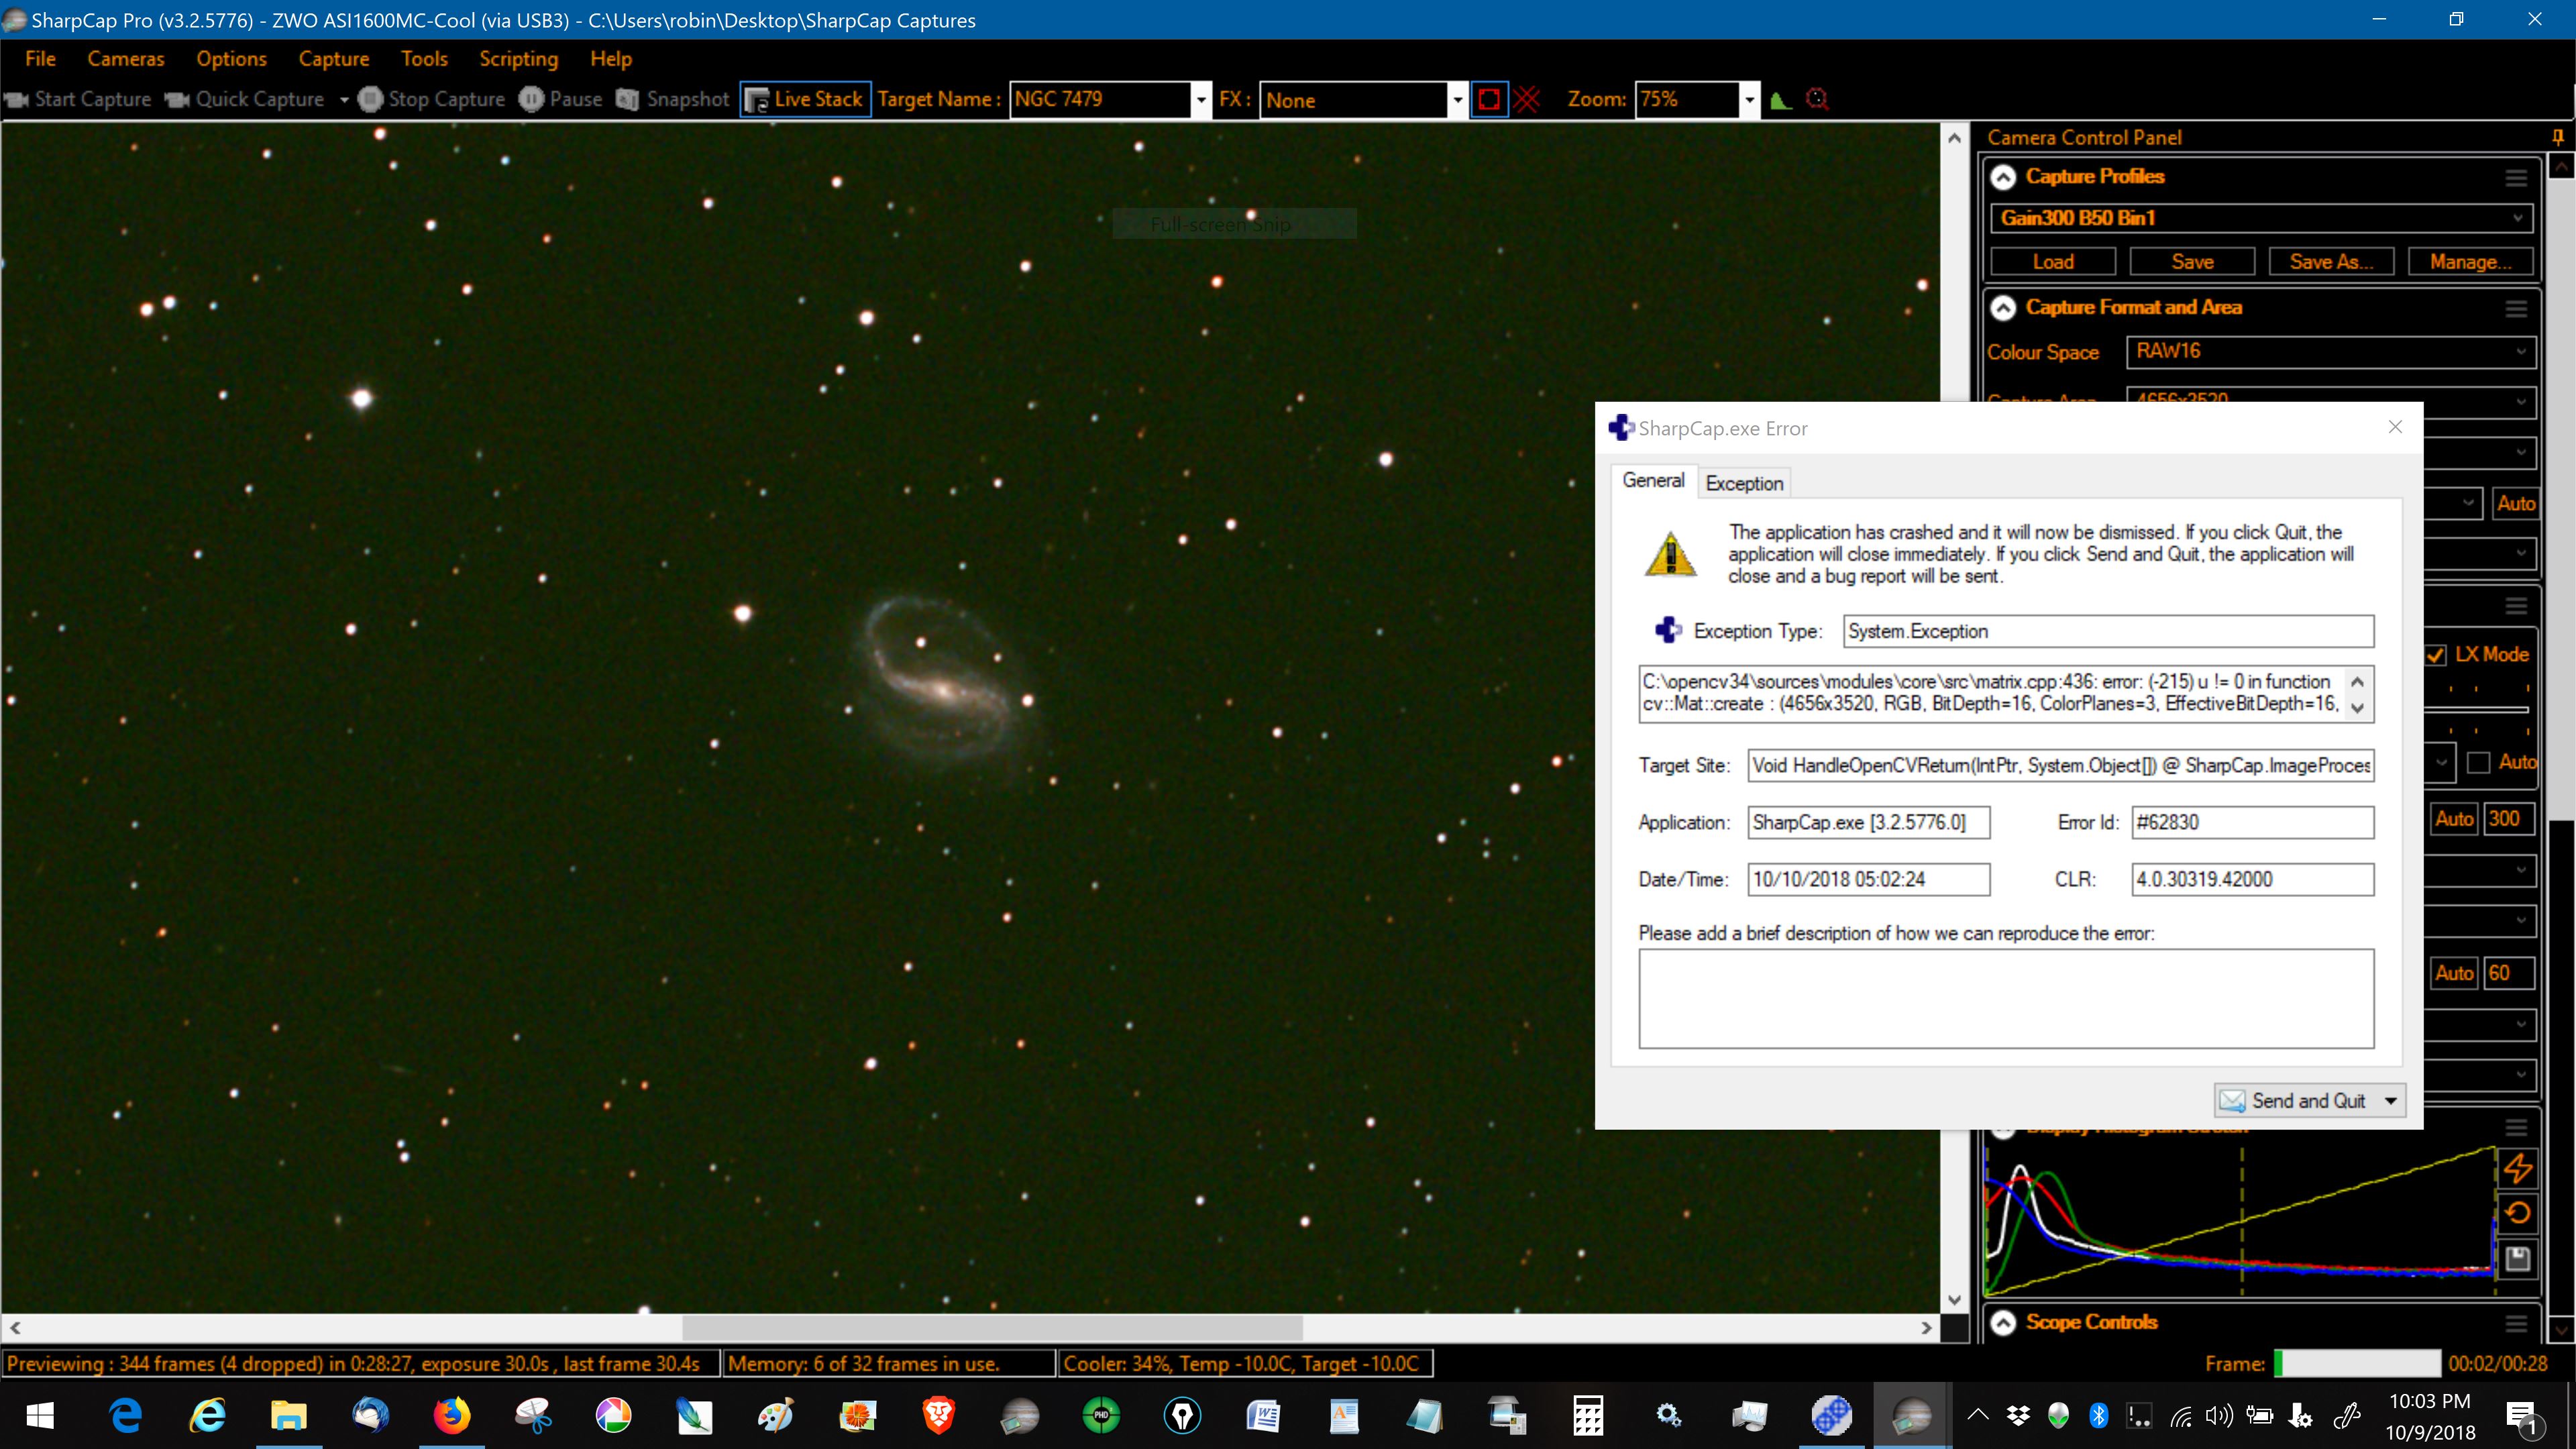Toggle the Live Stack tool
2576x1449 pixels.
coord(805,99)
